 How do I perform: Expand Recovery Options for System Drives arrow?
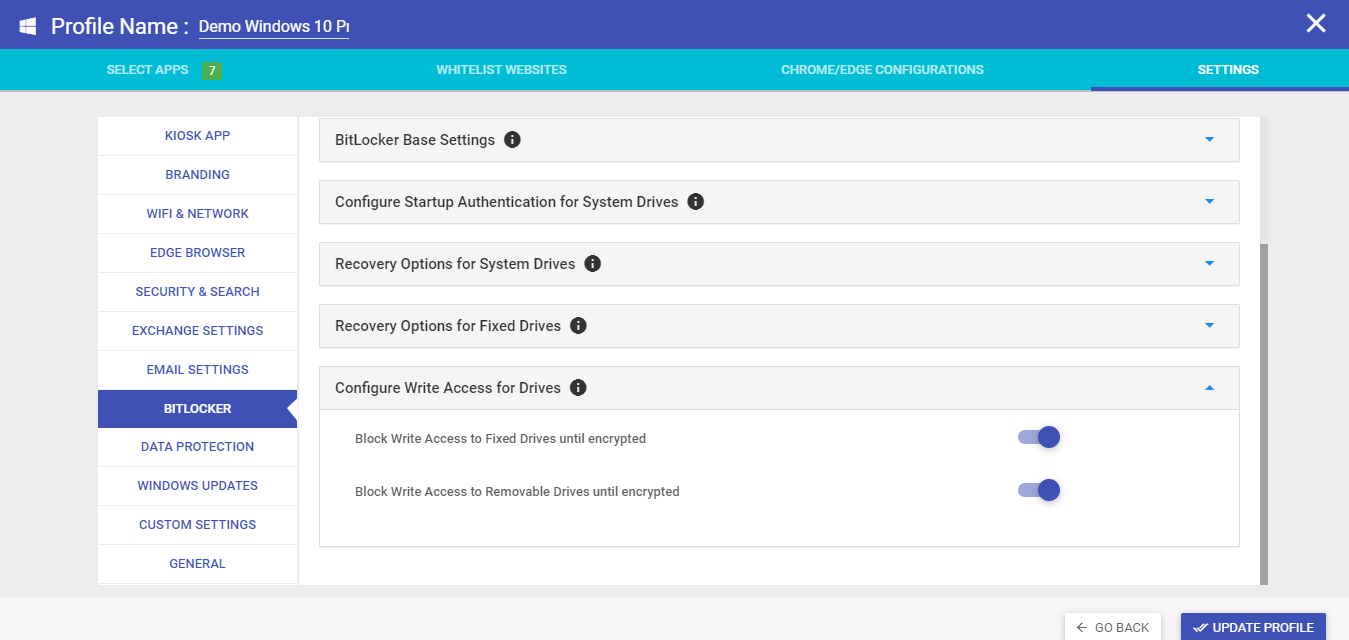pyautogui.click(x=1210, y=264)
